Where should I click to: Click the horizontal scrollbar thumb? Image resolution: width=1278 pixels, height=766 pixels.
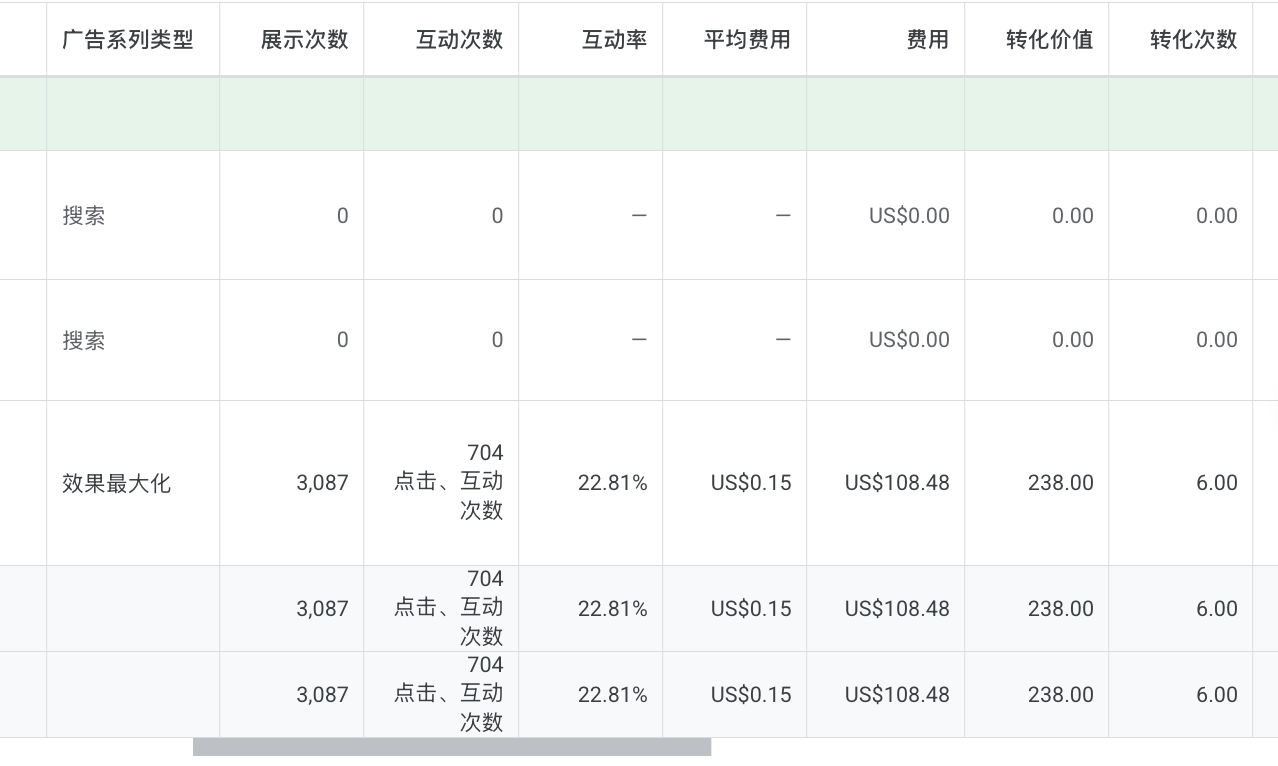coord(451,747)
